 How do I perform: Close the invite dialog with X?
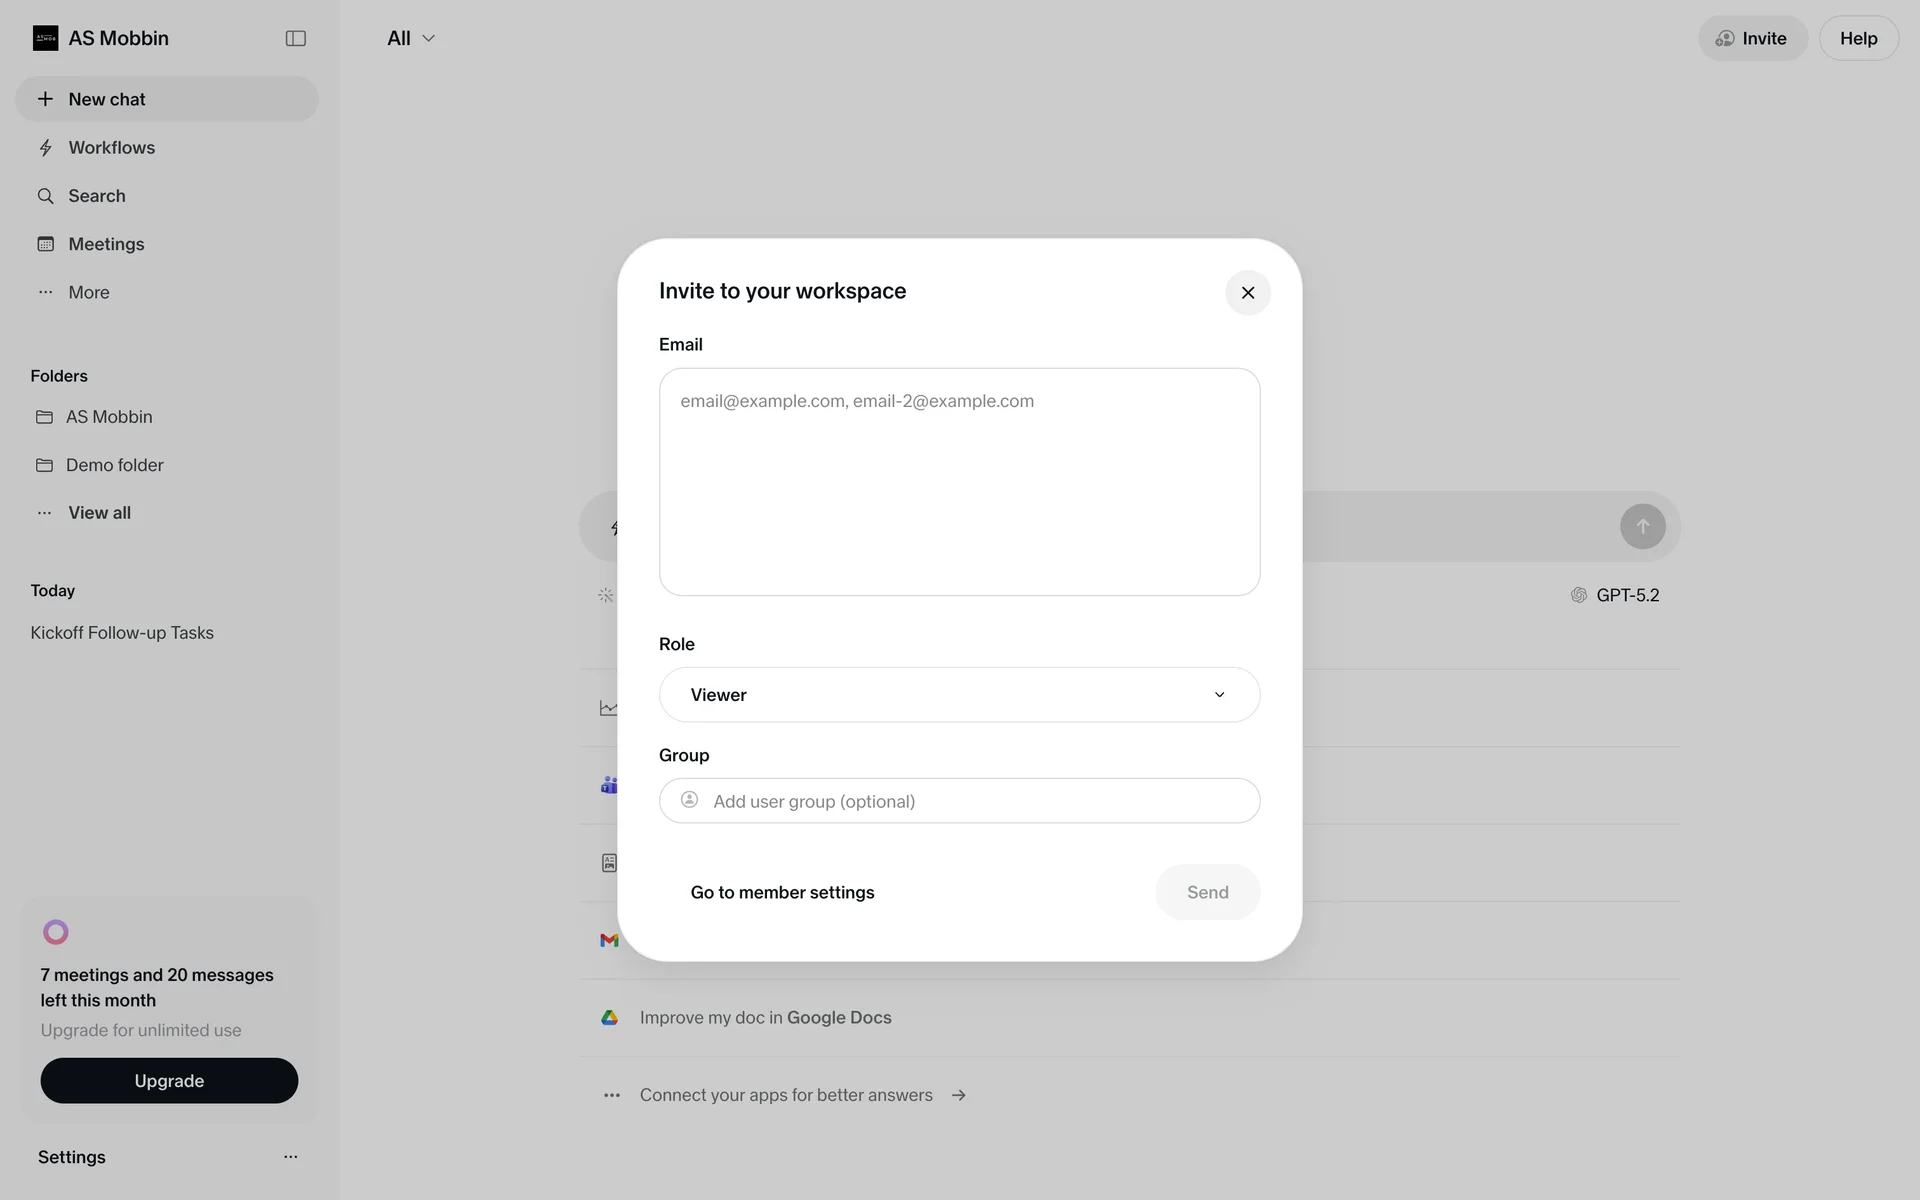point(1247,292)
